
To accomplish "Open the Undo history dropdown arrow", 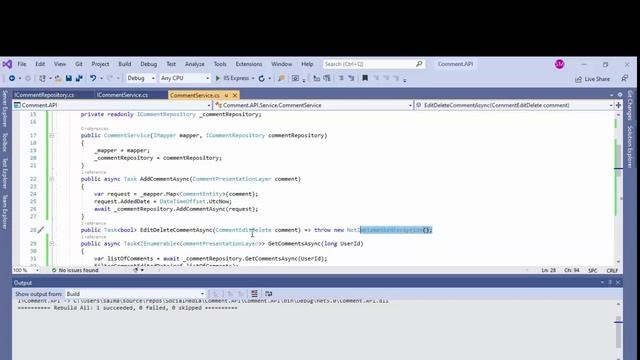I will tap(101, 78).
